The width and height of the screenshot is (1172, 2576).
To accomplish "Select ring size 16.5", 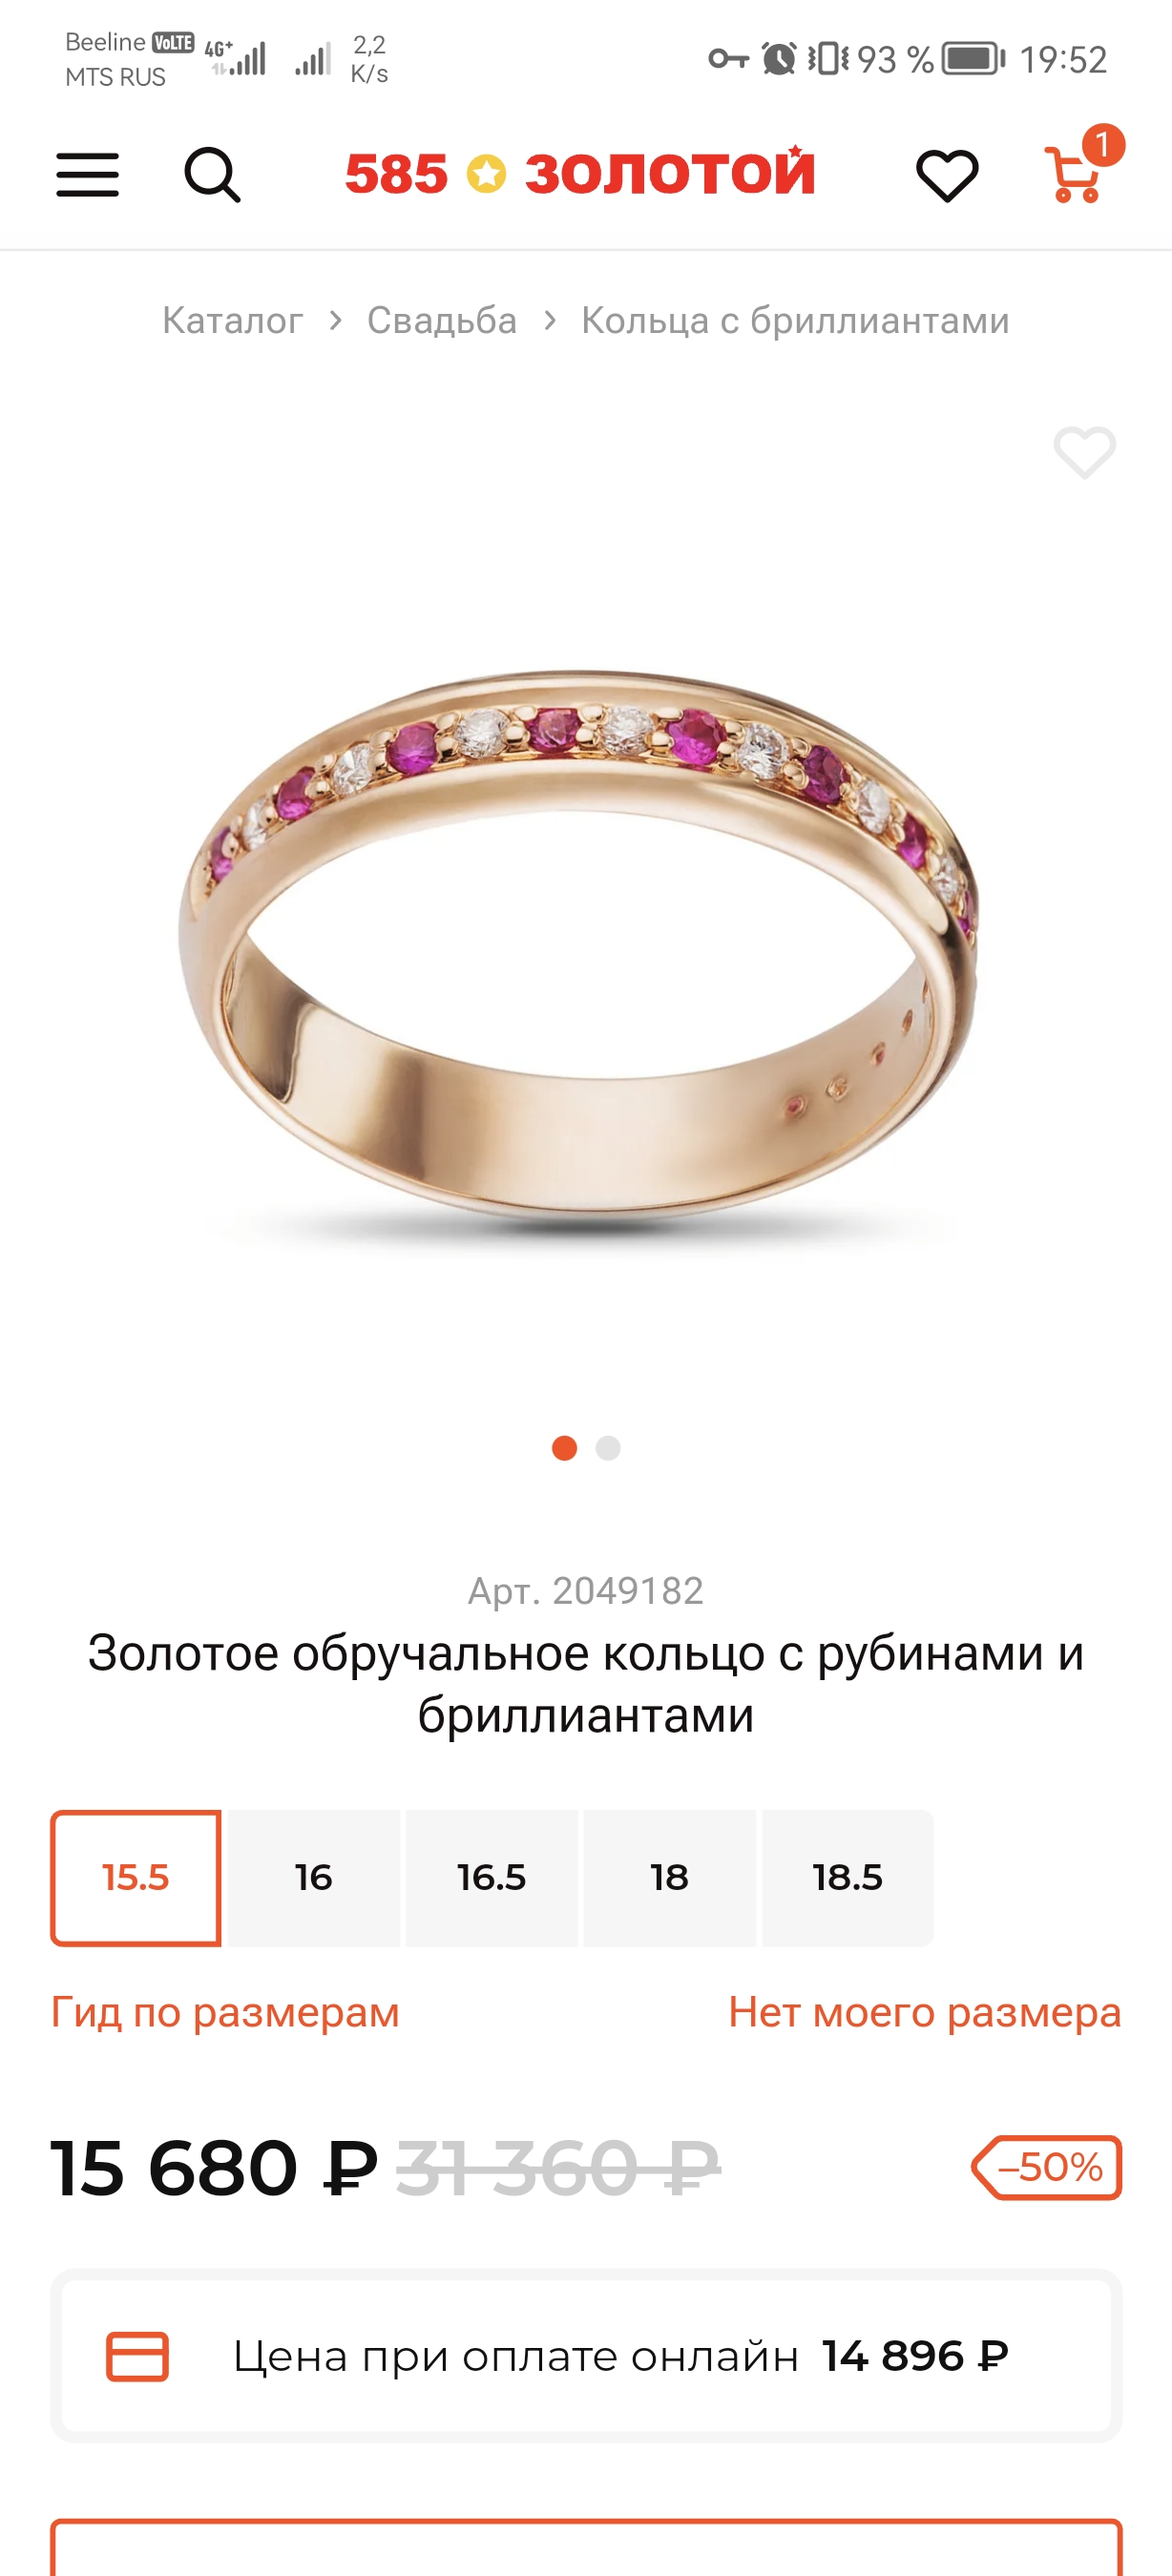I will [491, 1877].
